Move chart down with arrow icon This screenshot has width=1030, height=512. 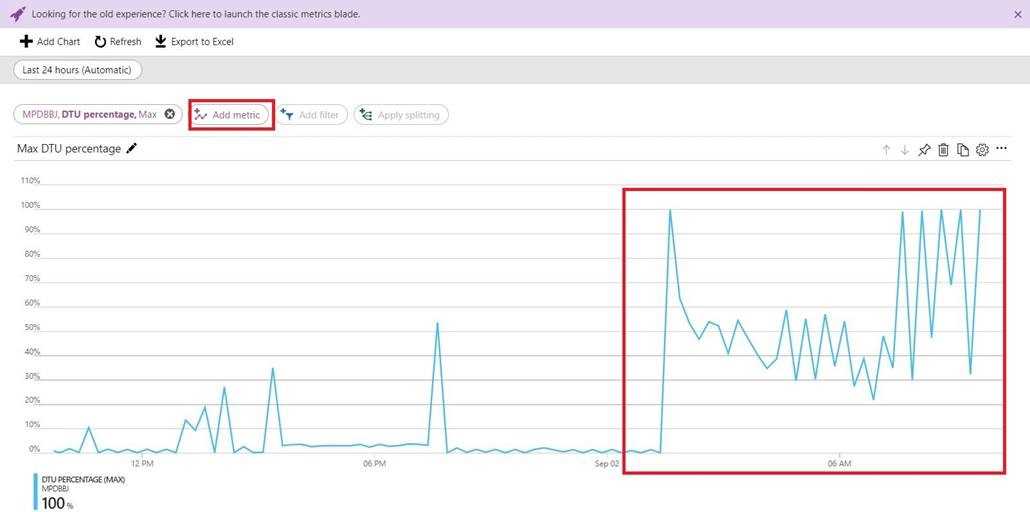pyautogui.click(x=905, y=150)
